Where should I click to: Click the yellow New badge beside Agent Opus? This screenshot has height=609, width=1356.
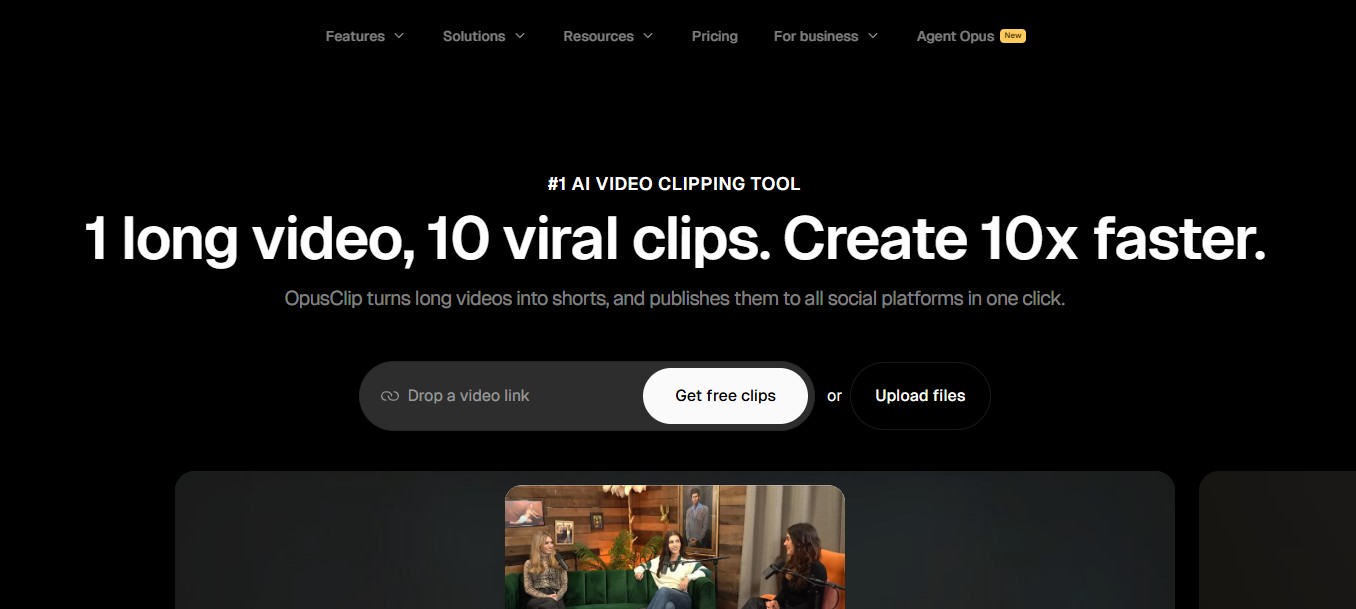[1013, 36]
